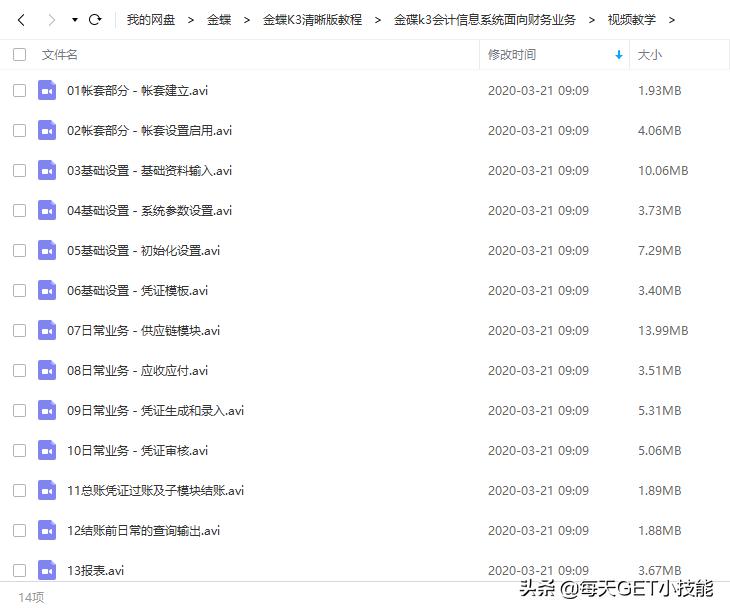
Task: Open file 08日常业务 - 应收应付.avi
Action: (x=137, y=371)
